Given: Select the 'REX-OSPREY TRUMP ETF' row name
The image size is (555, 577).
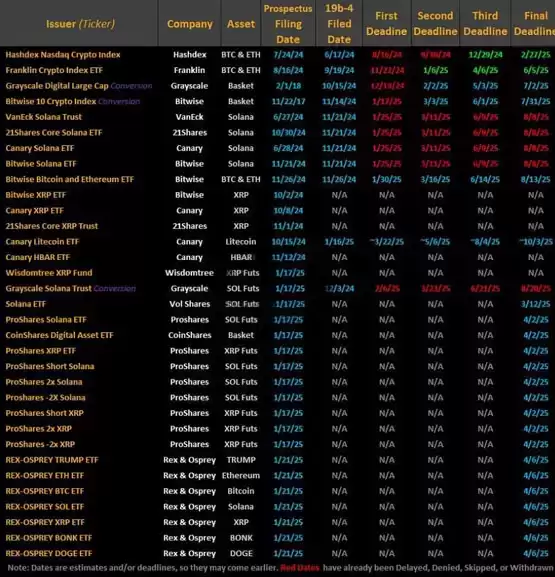Looking at the screenshot, I should 52,460.
